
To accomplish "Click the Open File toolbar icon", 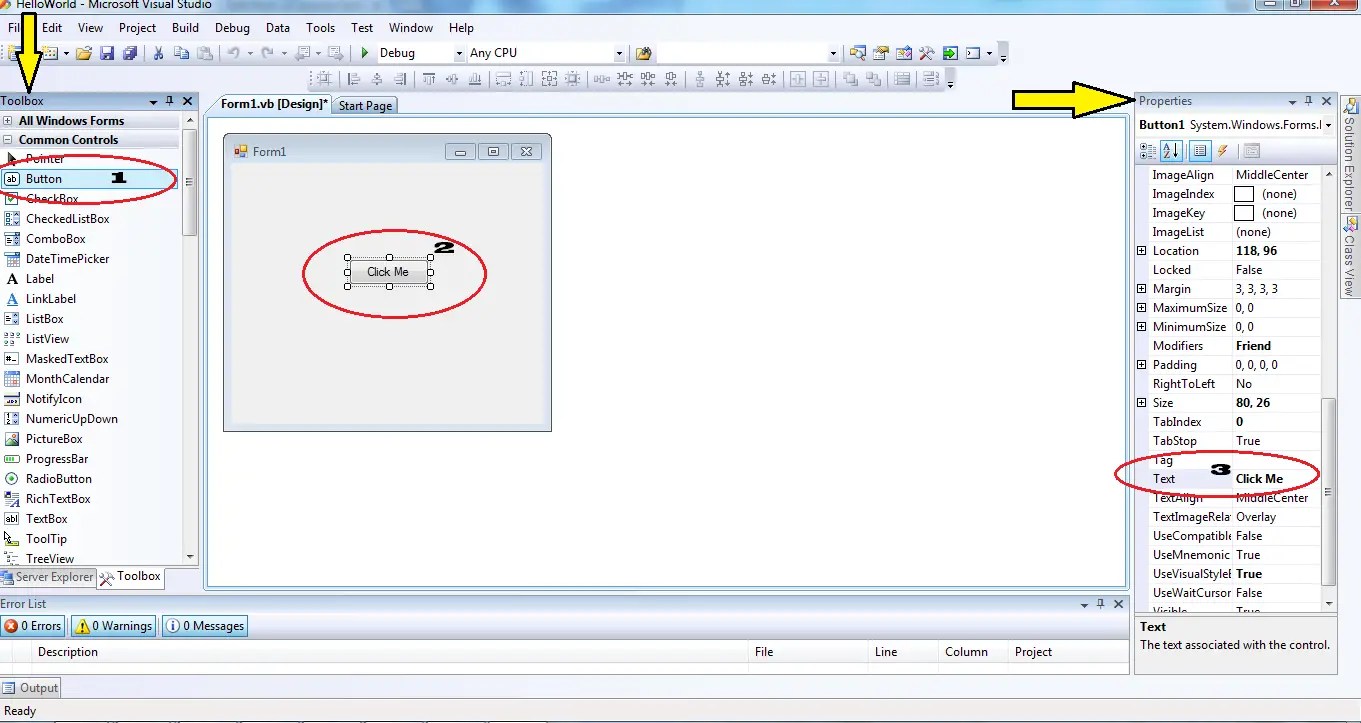I will coord(84,52).
